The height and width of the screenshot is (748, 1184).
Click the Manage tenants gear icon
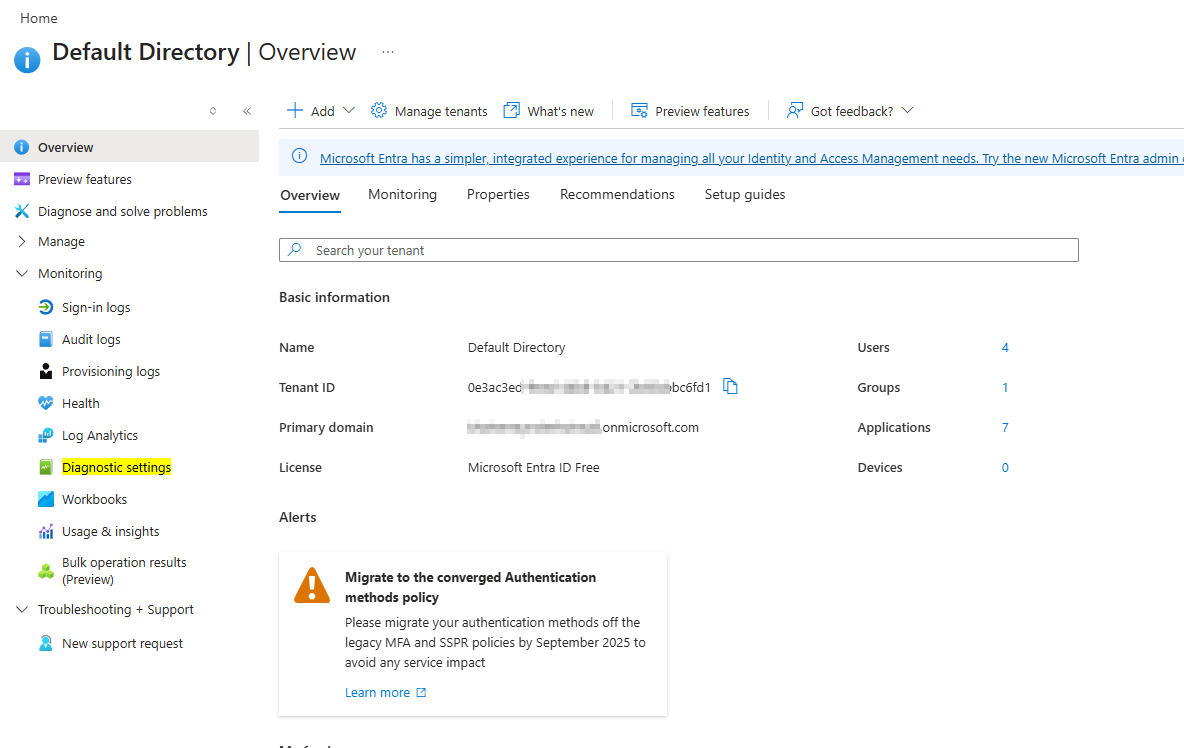[379, 111]
